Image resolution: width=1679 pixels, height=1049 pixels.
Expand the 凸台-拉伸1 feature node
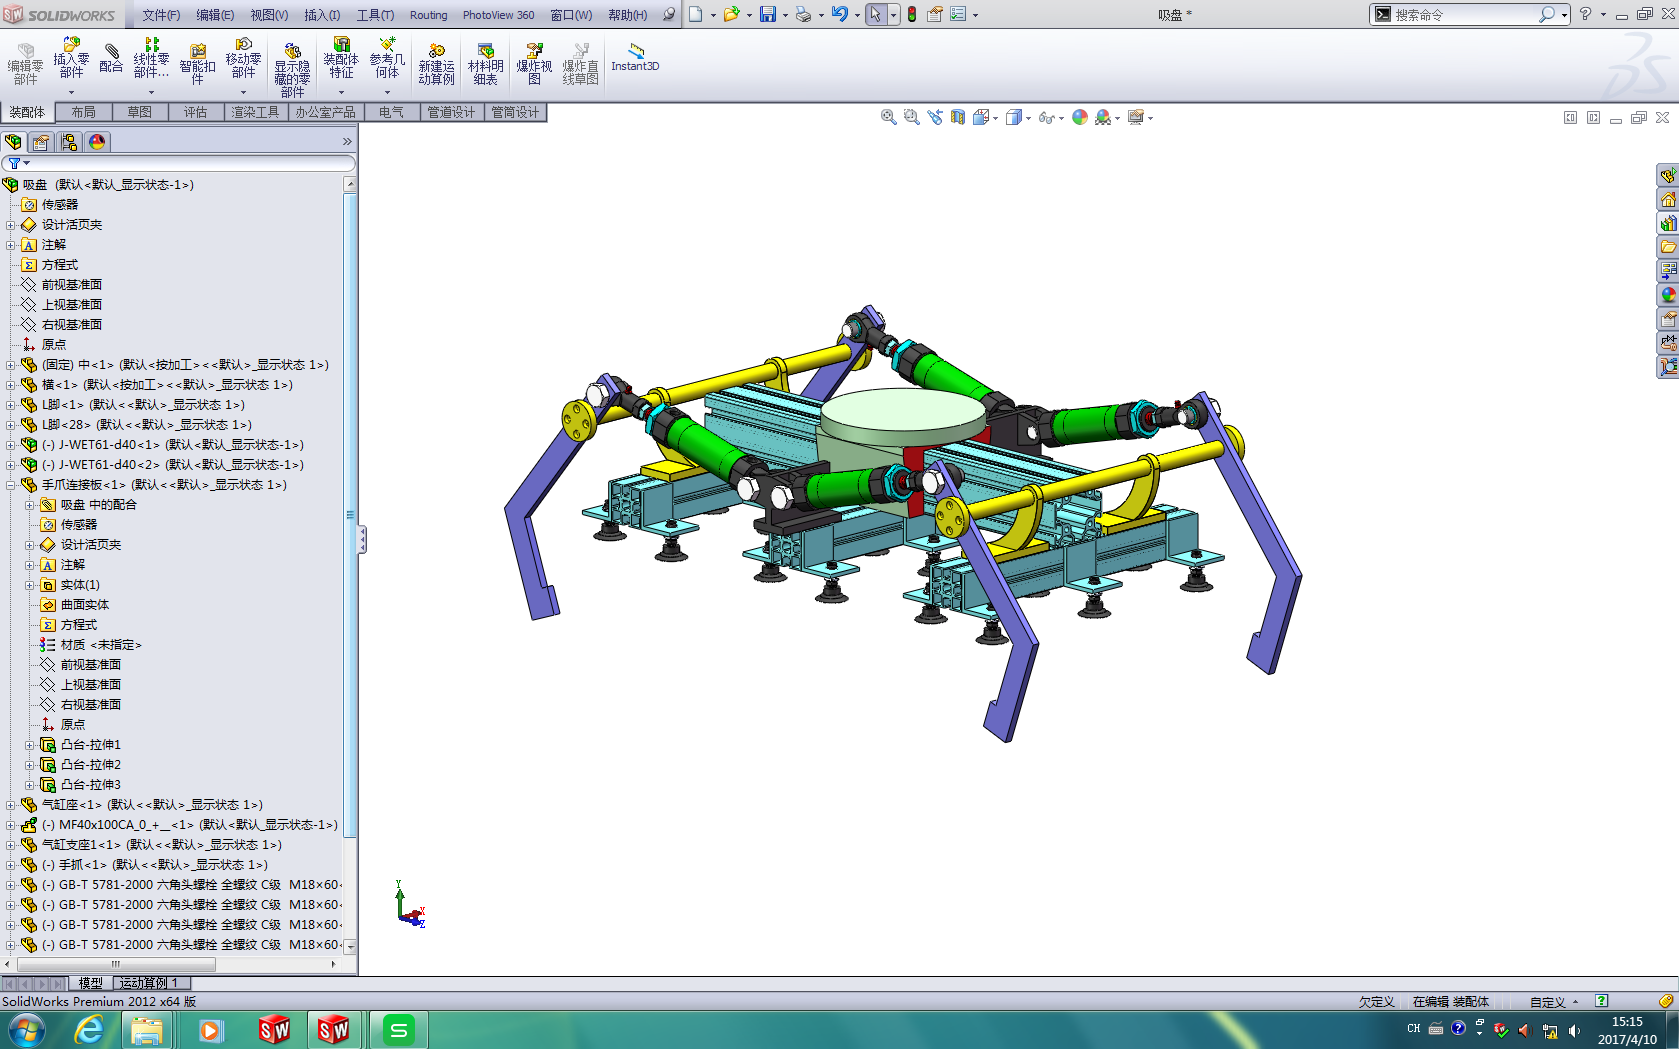[30, 745]
